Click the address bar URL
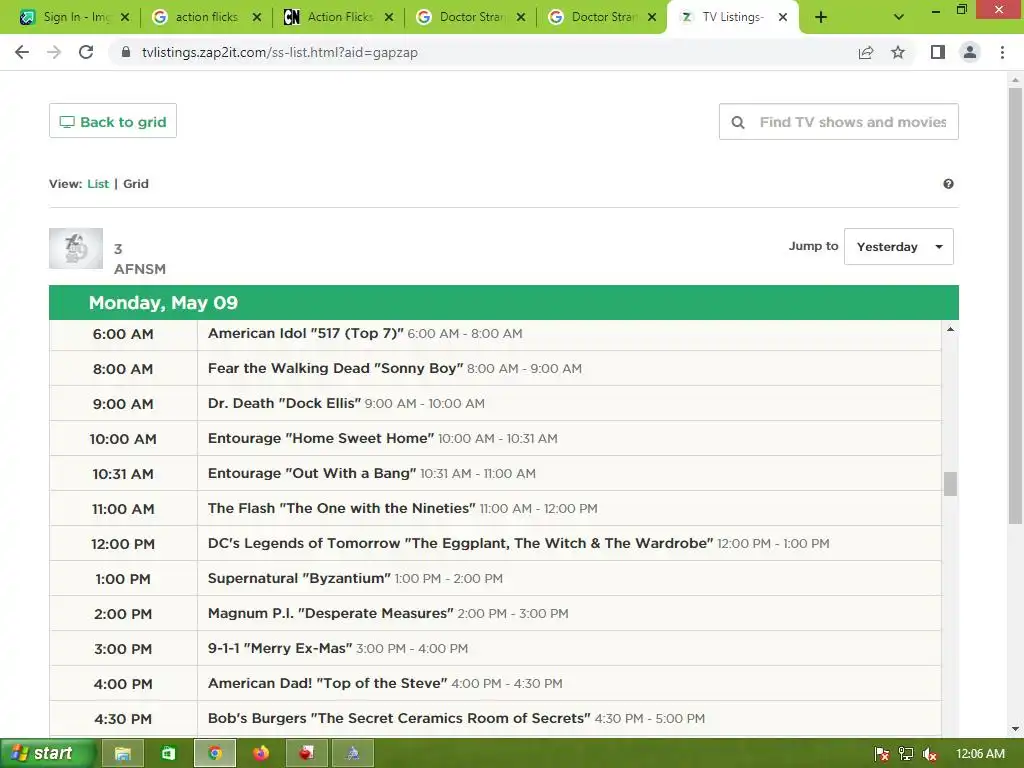Screen dimensions: 1024x768 [280, 52]
